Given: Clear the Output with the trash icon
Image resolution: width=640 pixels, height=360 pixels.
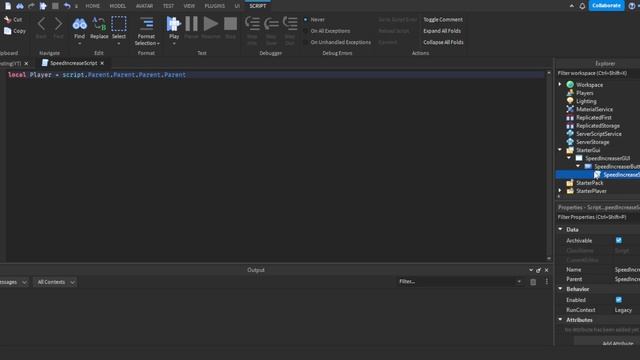Looking at the screenshot, I should point(533,282).
